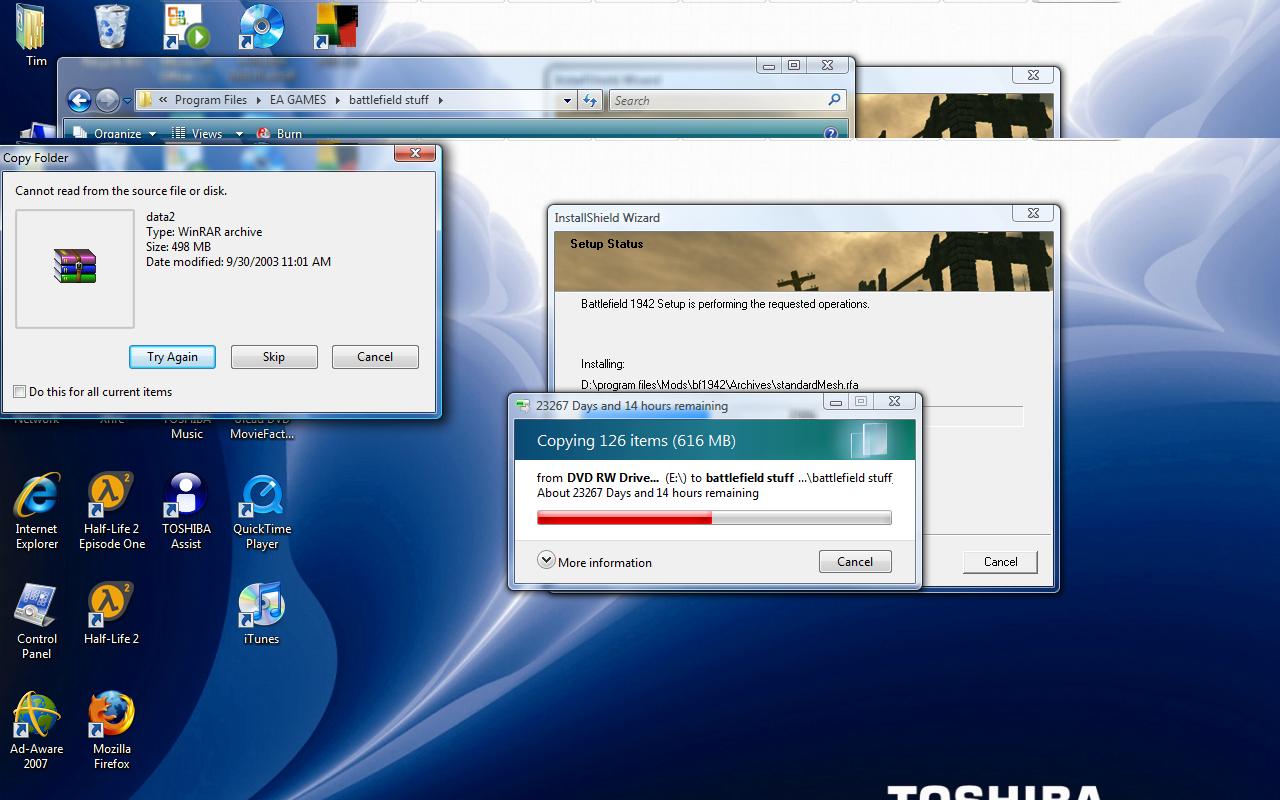
Task: Click Try Again in Copy Folder dialog
Action: [172, 357]
